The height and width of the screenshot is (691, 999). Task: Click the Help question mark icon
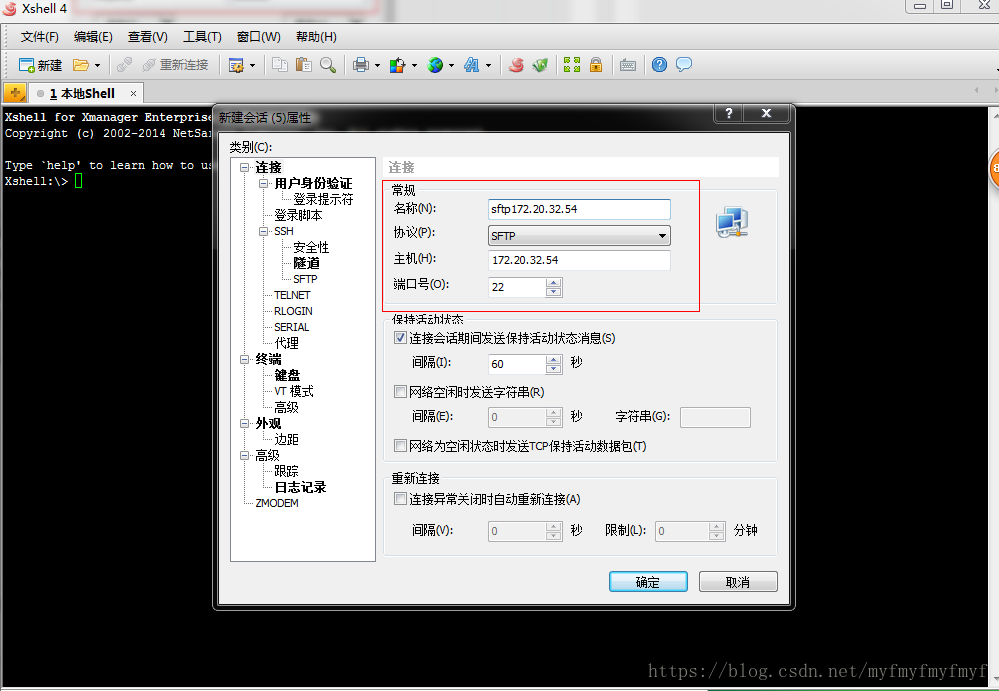[658, 65]
